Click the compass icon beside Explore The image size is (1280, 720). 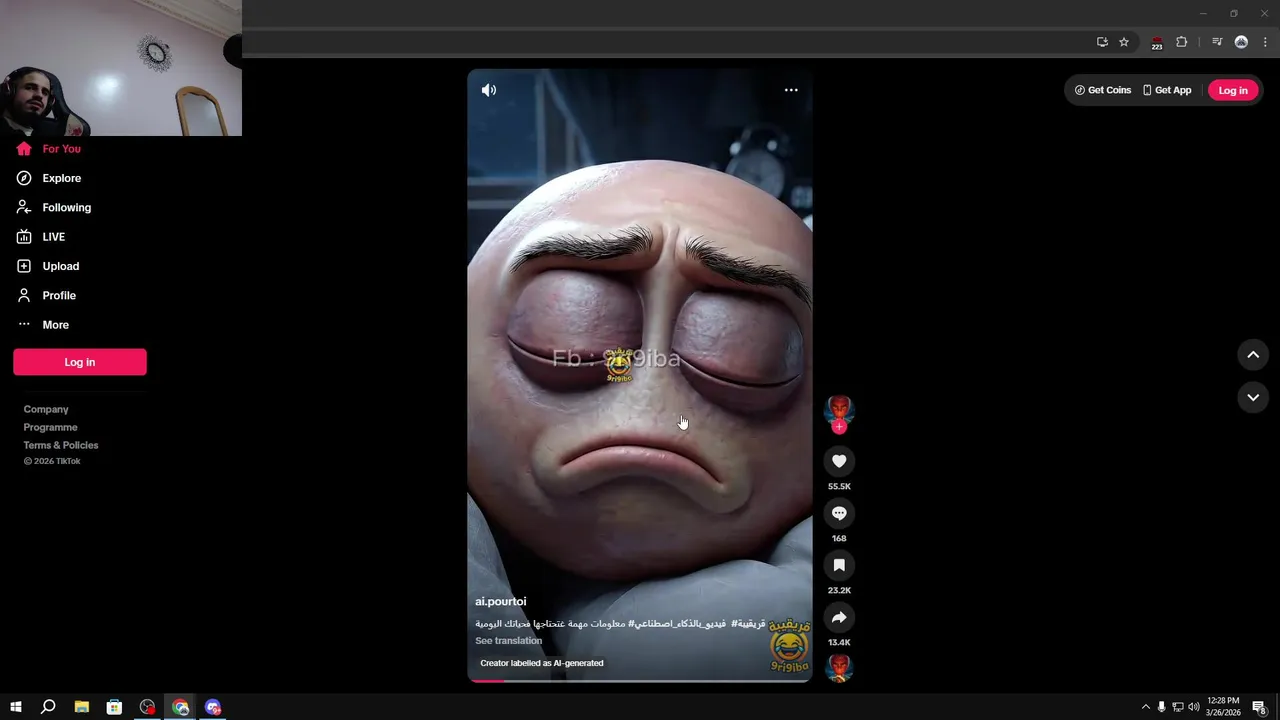24,178
